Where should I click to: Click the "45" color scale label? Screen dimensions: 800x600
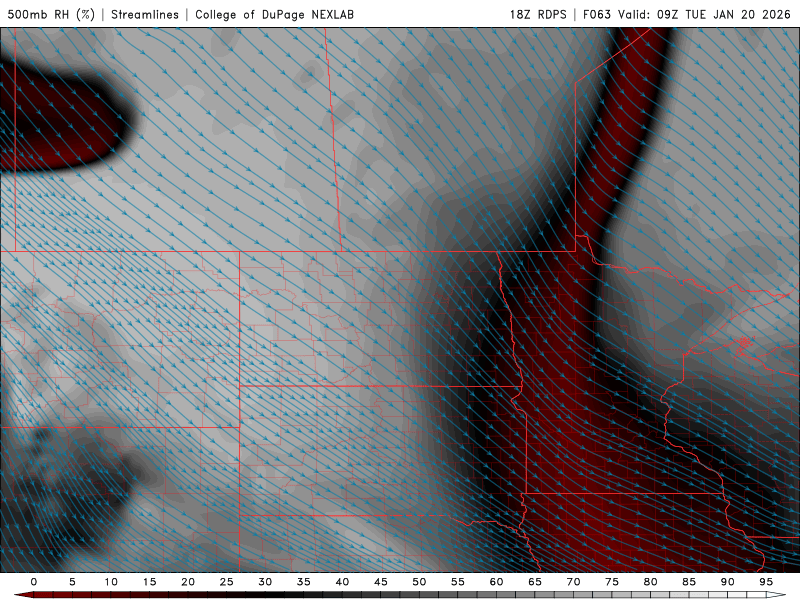[381, 582]
